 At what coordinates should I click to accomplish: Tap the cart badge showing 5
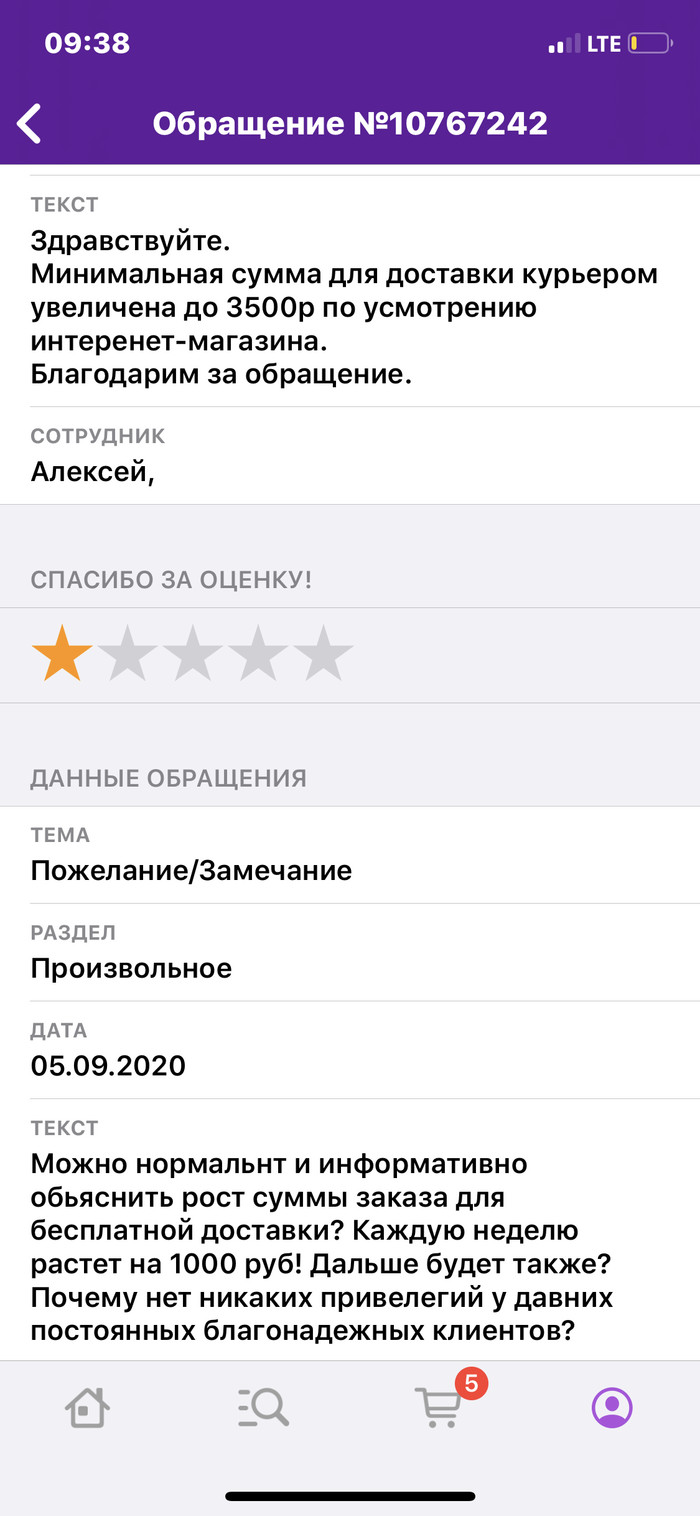pos(471,1384)
